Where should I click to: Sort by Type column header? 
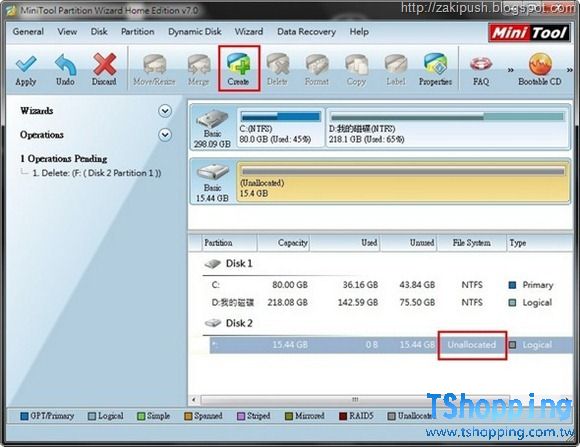point(539,243)
